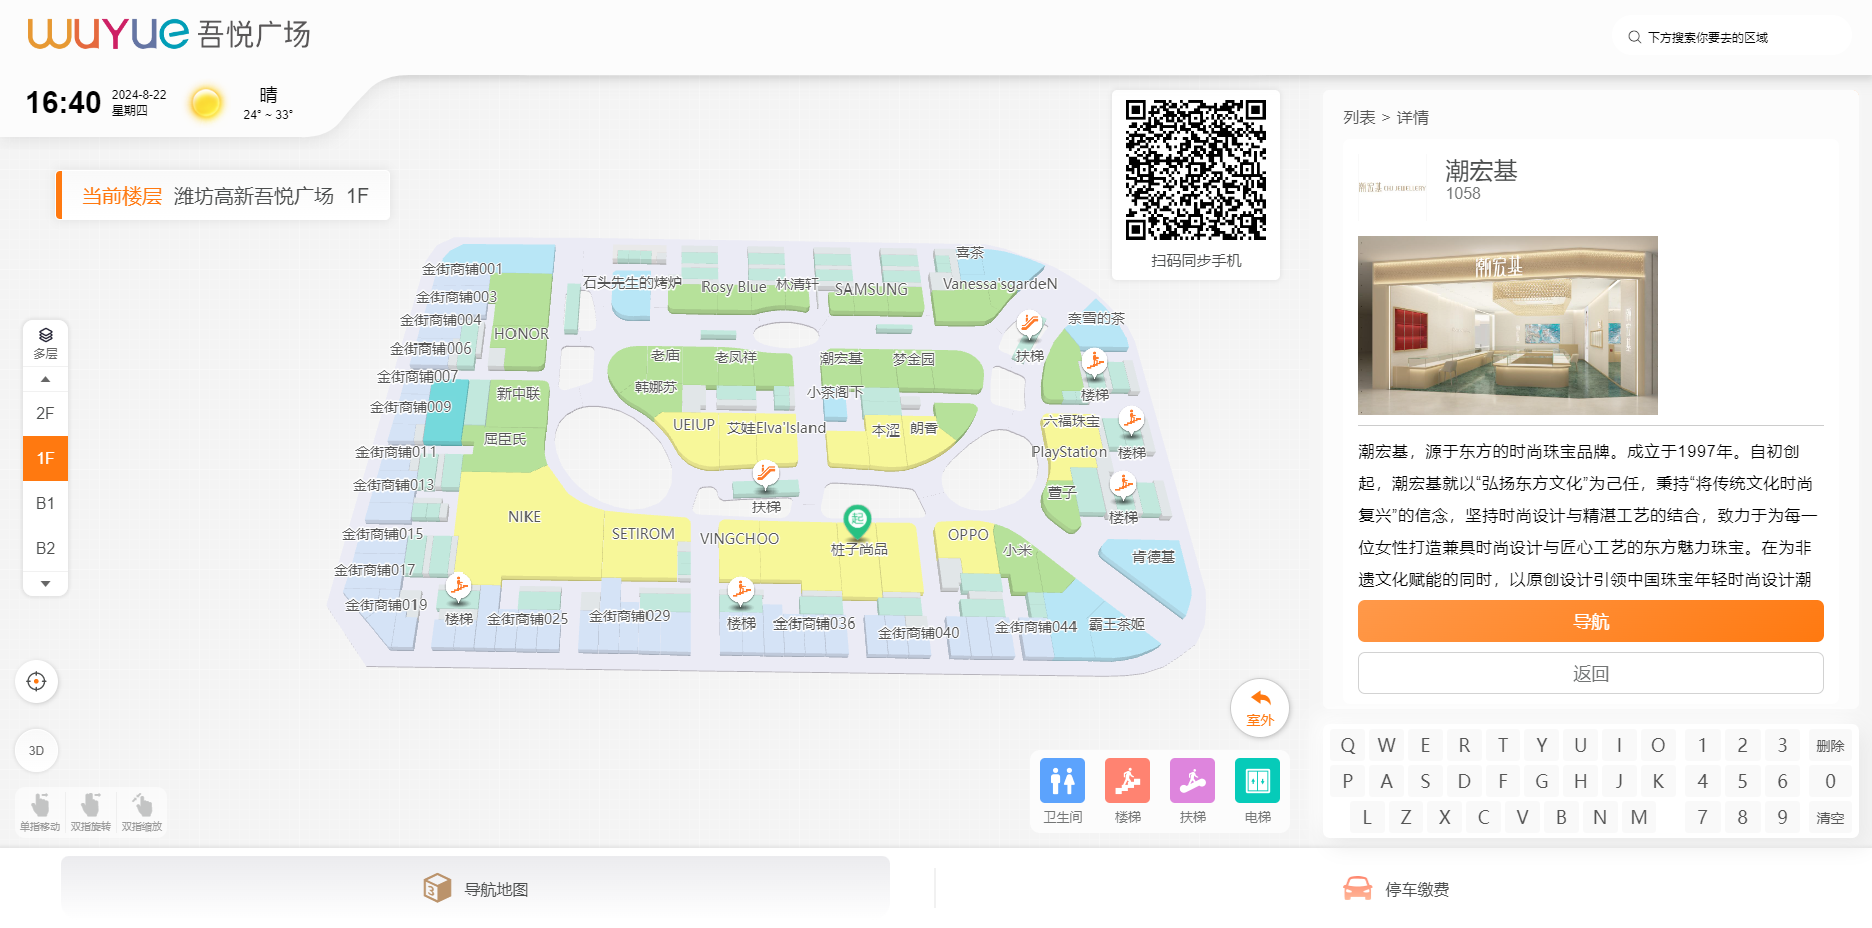Select the elevator (电梯) facility icon
This screenshot has height=928, width=1872.
[1257, 781]
